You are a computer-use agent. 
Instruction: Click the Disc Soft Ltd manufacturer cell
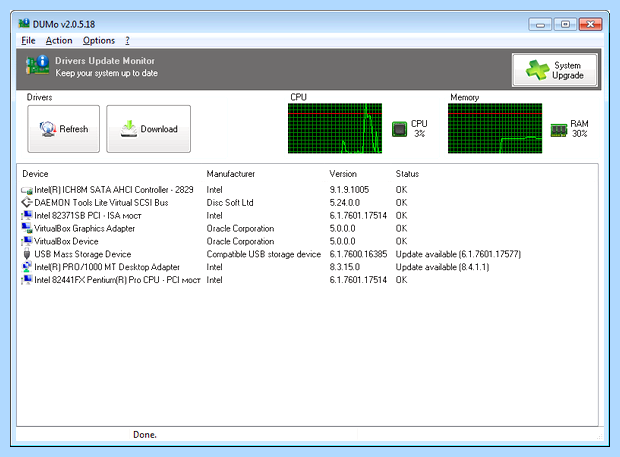tap(230, 203)
